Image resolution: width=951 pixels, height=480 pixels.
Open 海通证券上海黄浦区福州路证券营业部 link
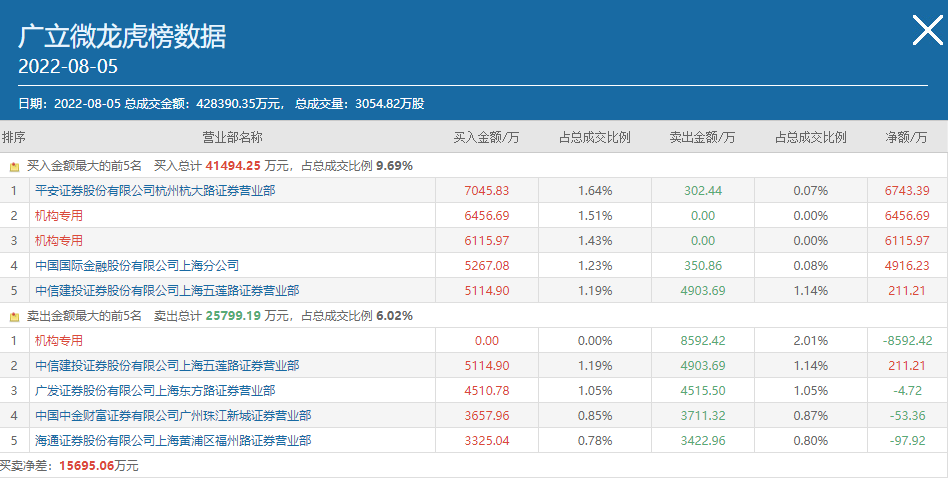(x=173, y=440)
